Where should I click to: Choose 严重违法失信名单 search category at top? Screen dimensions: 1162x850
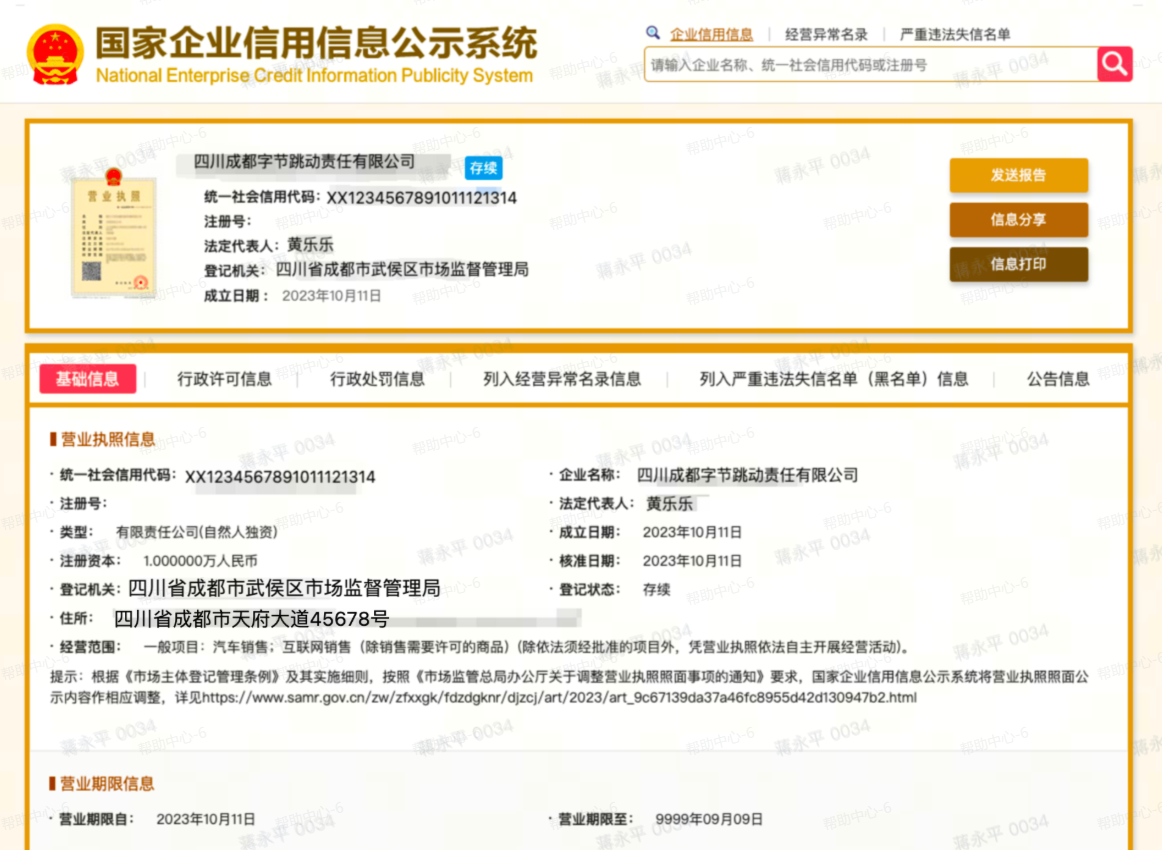(x=954, y=34)
